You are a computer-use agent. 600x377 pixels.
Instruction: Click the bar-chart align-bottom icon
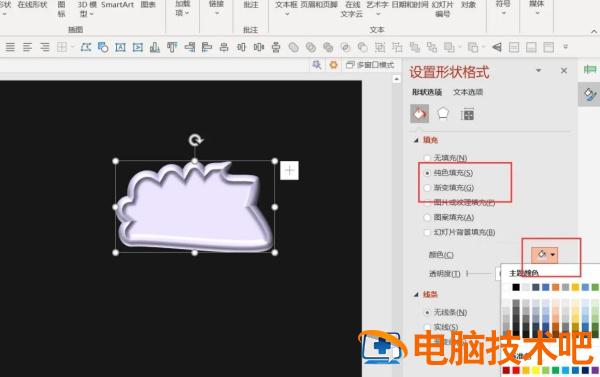pyautogui.click(x=155, y=47)
